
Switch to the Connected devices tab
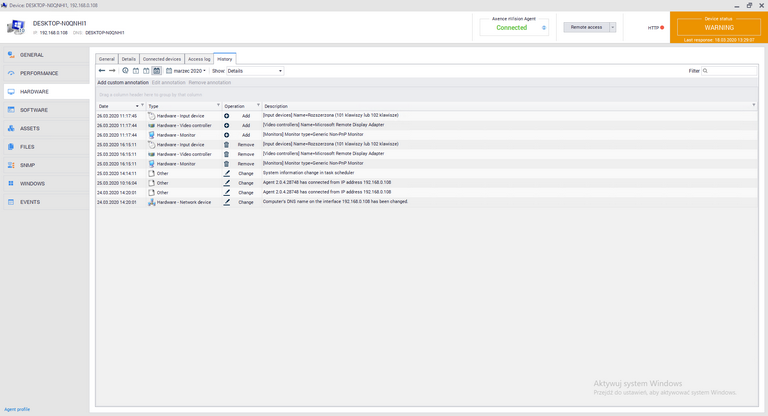click(162, 59)
